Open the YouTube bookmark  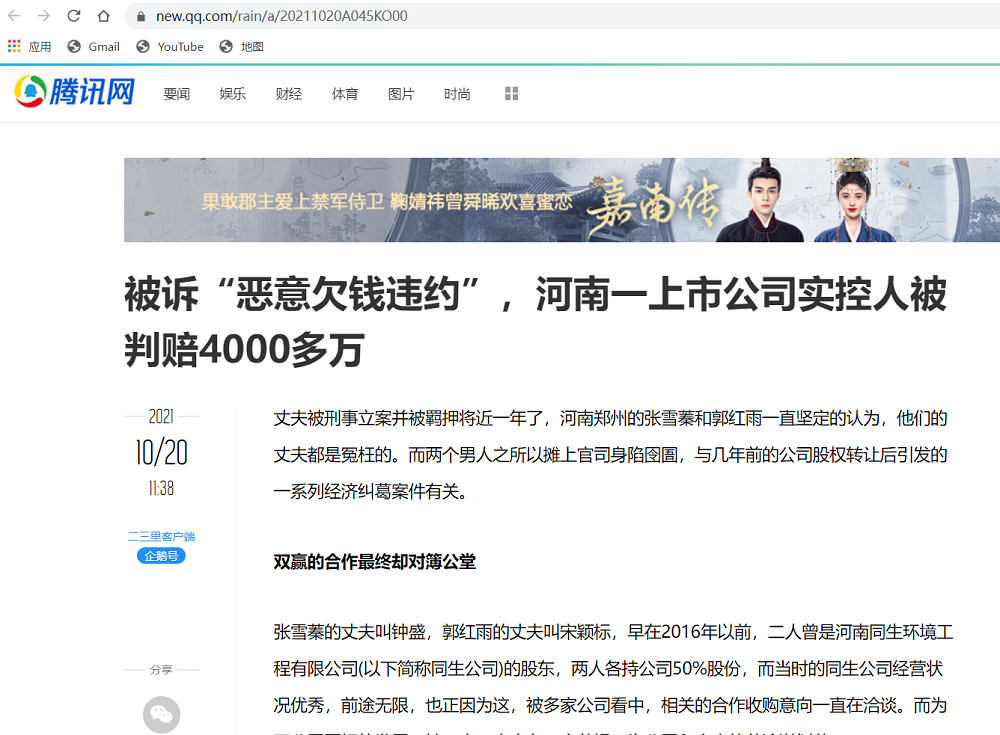point(170,46)
